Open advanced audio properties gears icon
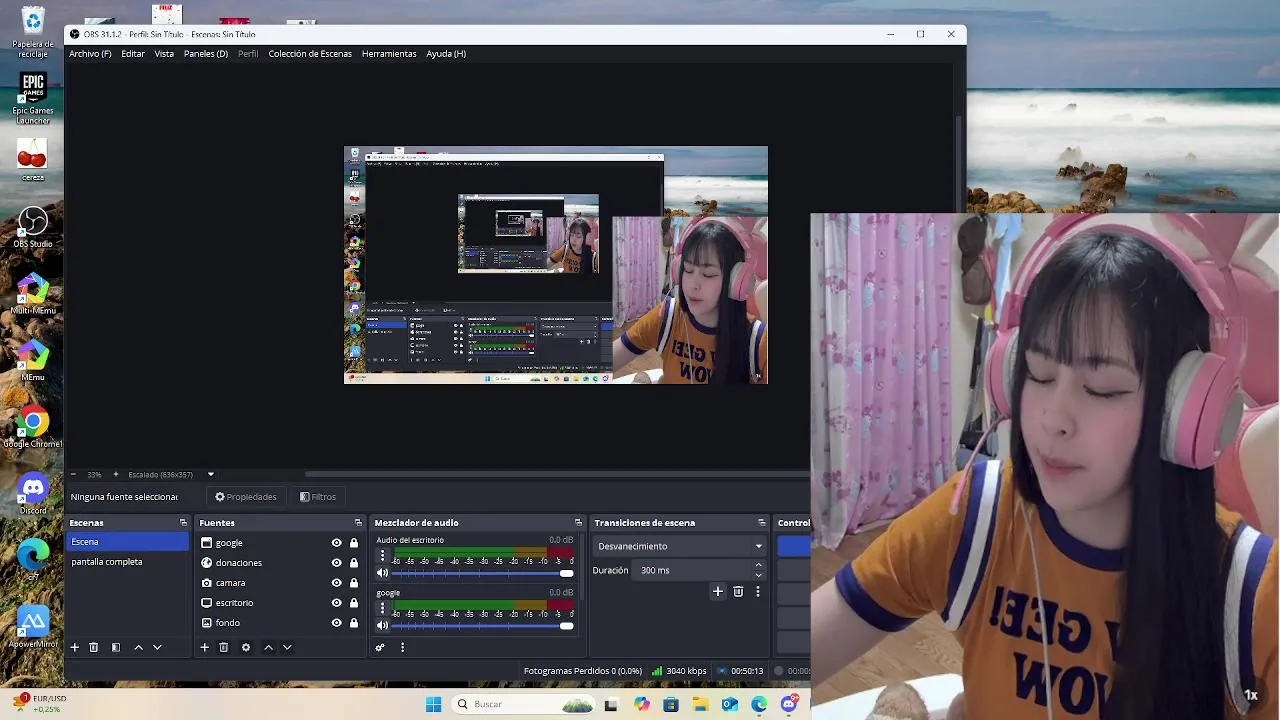 tap(380, 647)
